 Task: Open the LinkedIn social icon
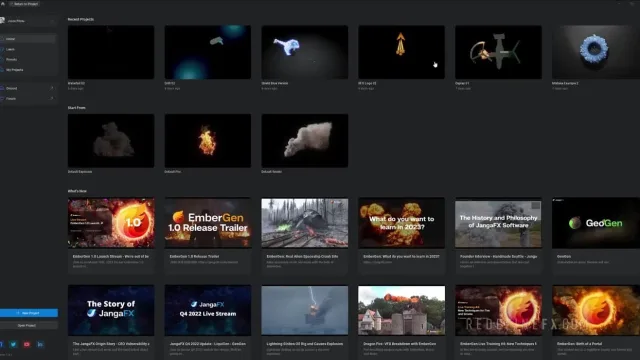click(x=40, y=344)
